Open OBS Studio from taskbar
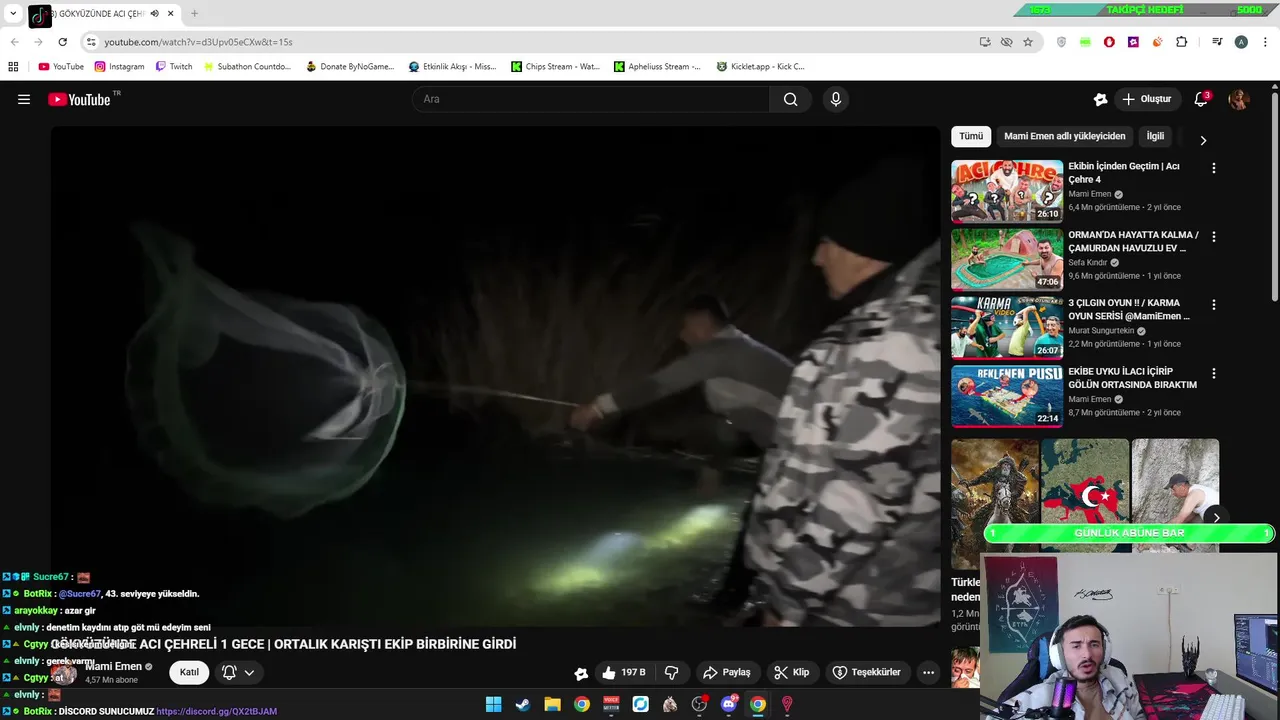 pyautogui.click(x=699, y=704)
